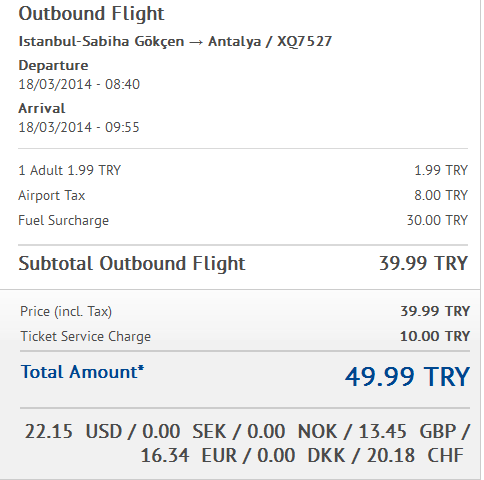Click the Airport Tax label
This screenshot has height=480, width=484.
(52, 196)
